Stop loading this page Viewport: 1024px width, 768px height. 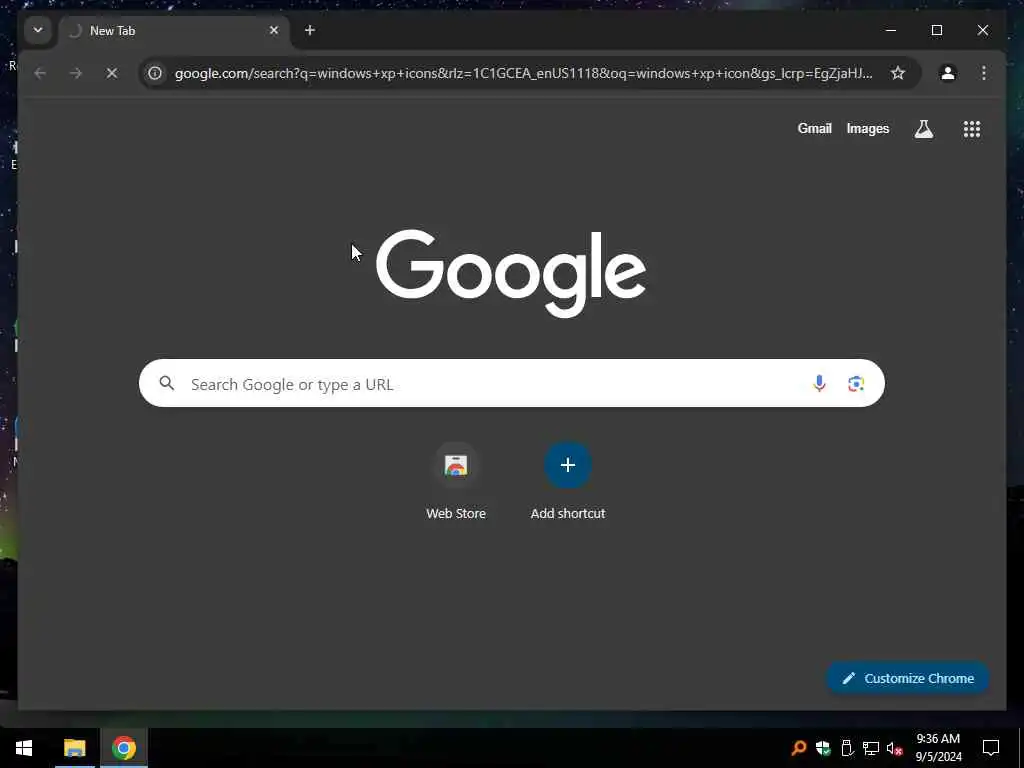[112, 73]
